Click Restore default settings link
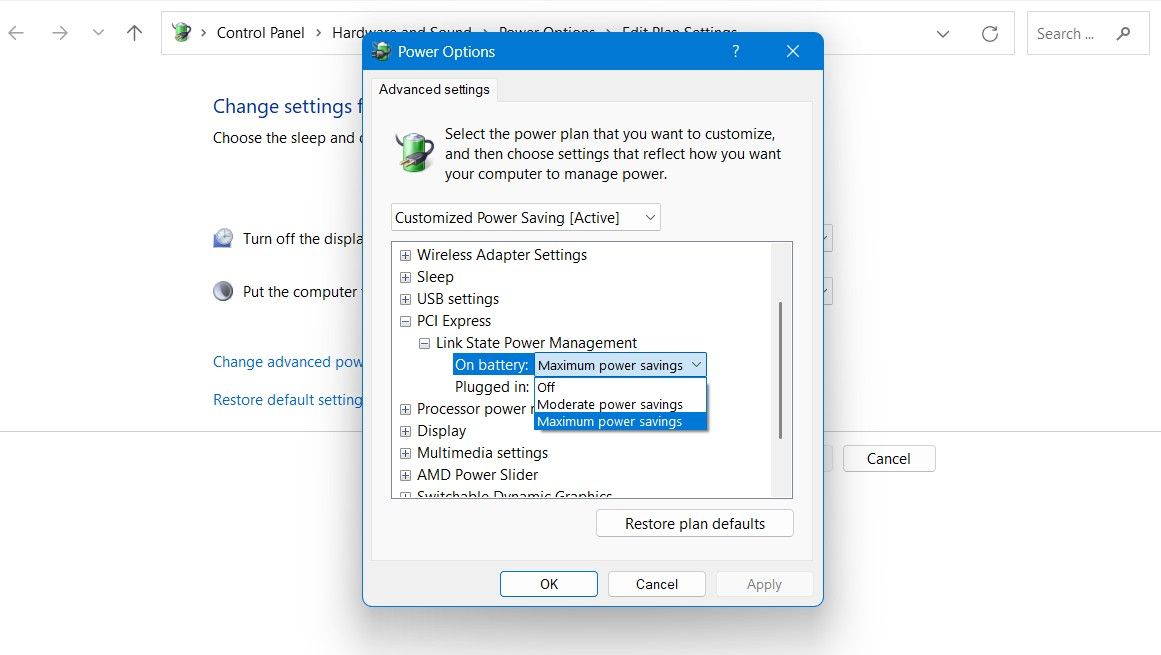 [x=287, y=400]
